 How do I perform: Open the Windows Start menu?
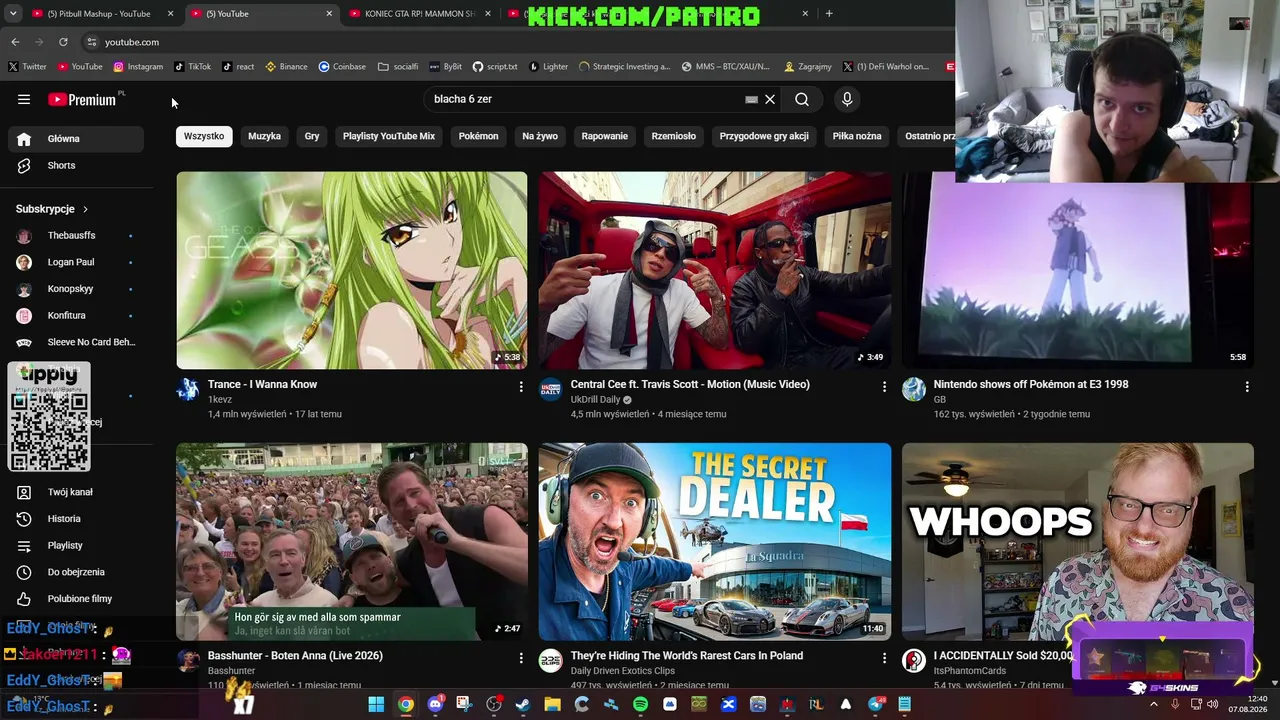[376, 705]
